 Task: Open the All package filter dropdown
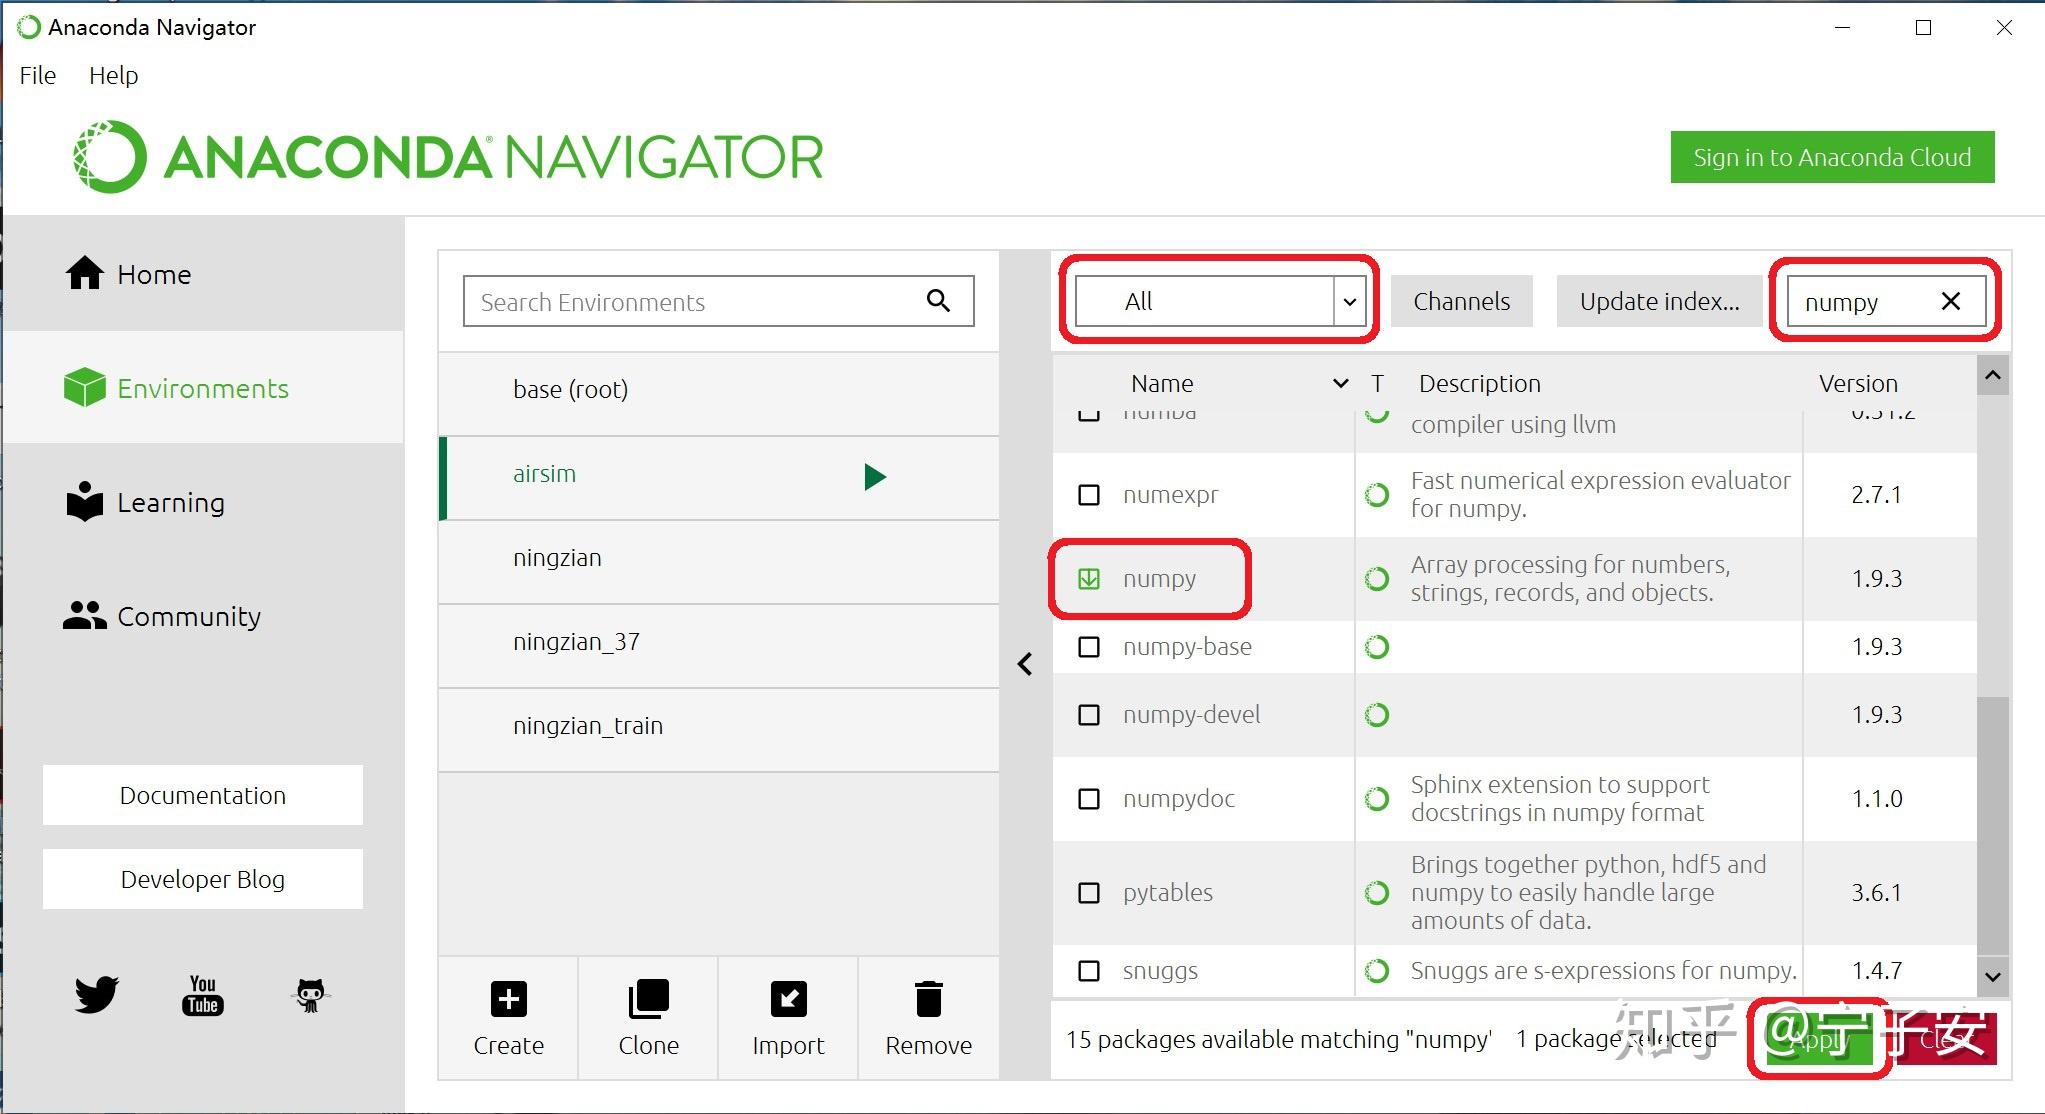[x=1219, y=301]
